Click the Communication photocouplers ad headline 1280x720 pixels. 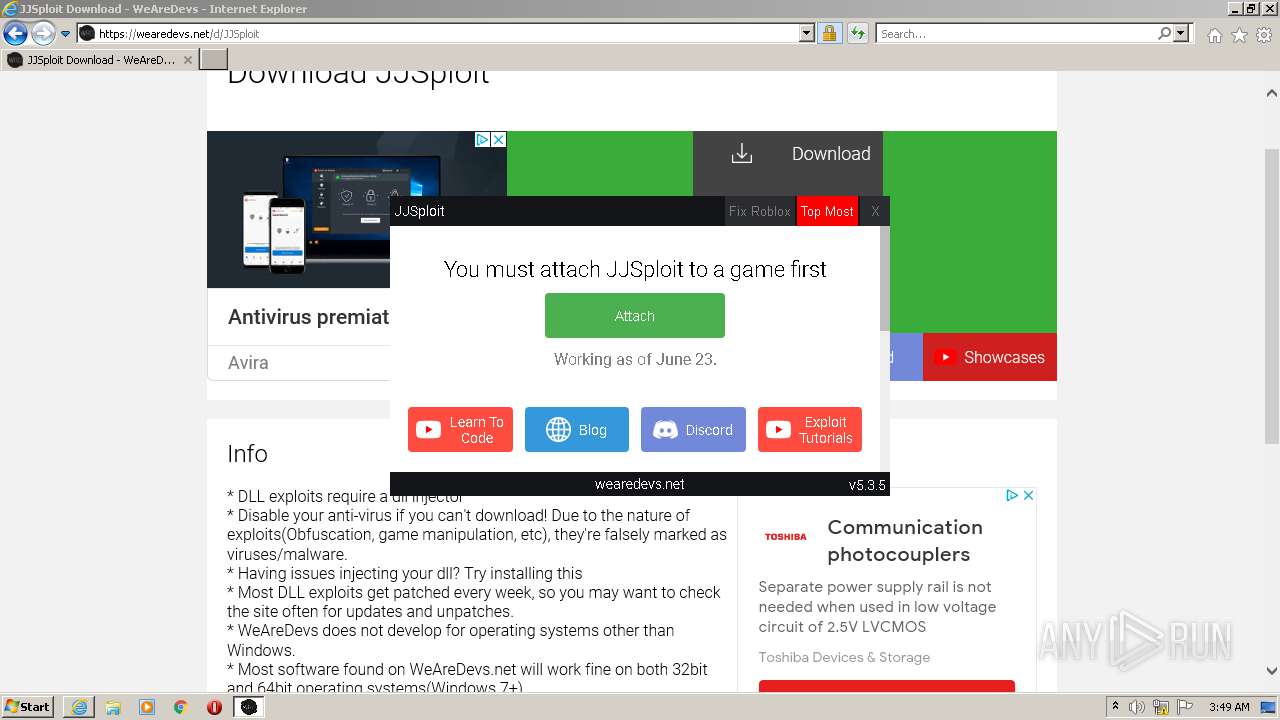tap(905, 540)
